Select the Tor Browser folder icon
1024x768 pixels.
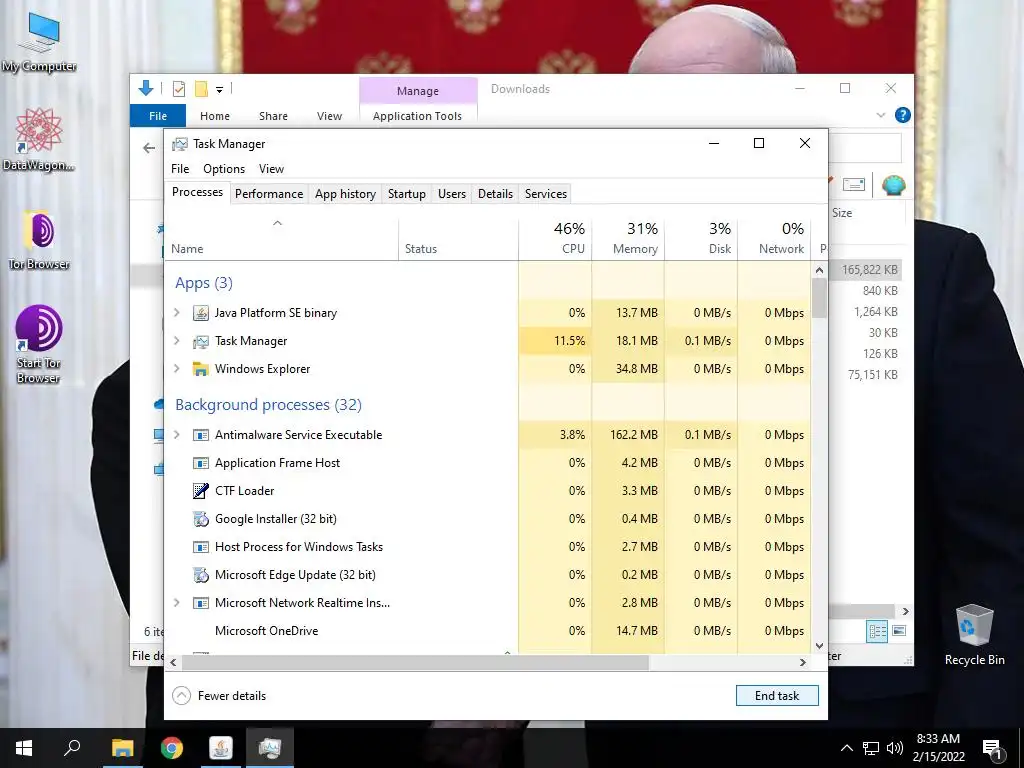(39, 239)
